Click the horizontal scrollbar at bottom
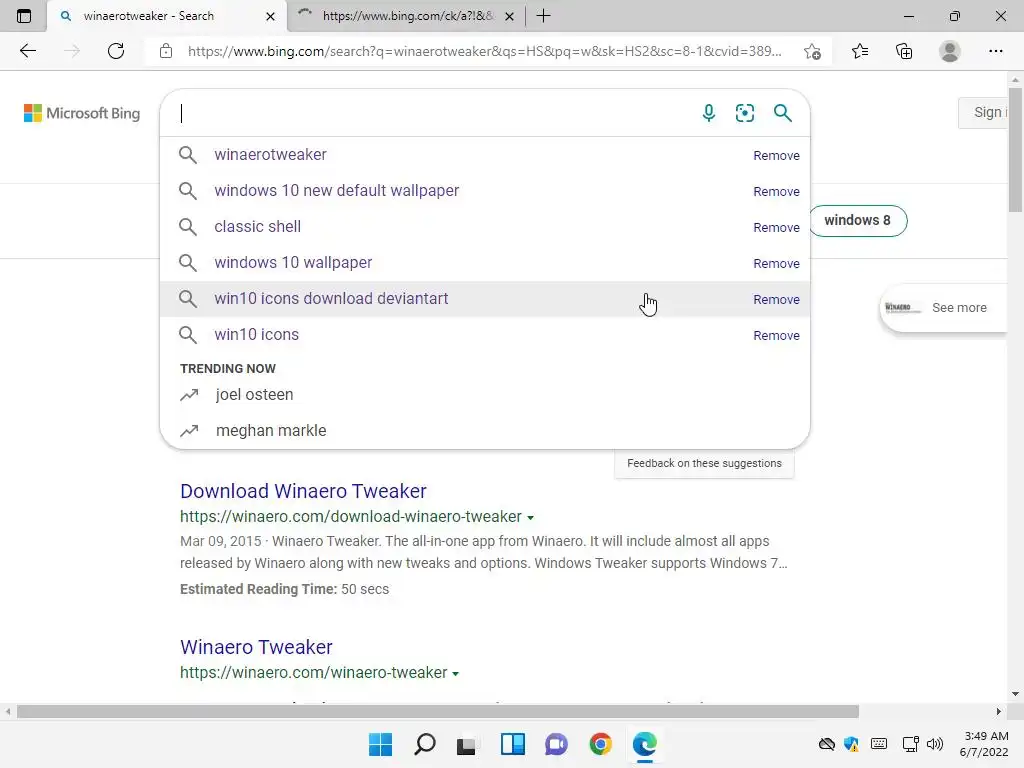The width and height of the screenshot is (1024, 768). (438, 711)
